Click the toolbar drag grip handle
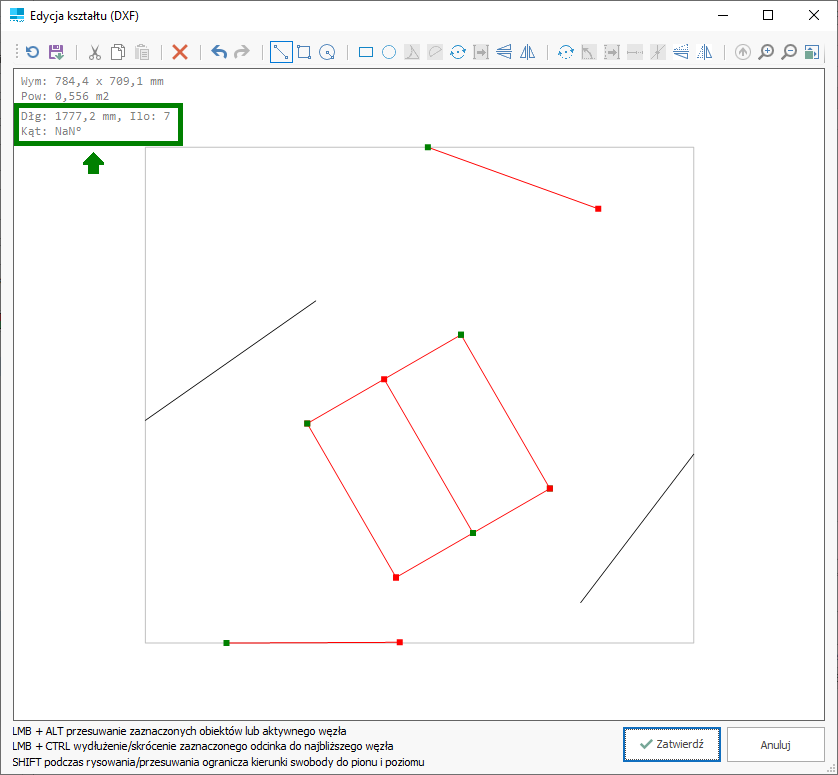This screenshot has width=838, height=775. [17, 52]
